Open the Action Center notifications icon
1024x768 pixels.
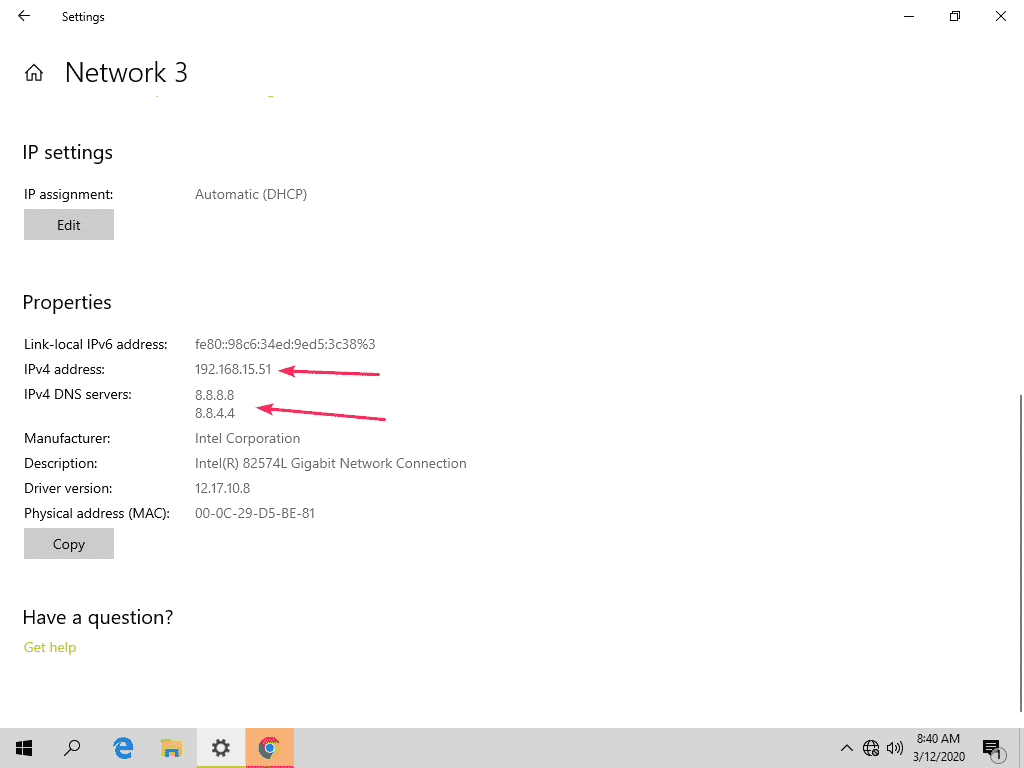point(993,749)
